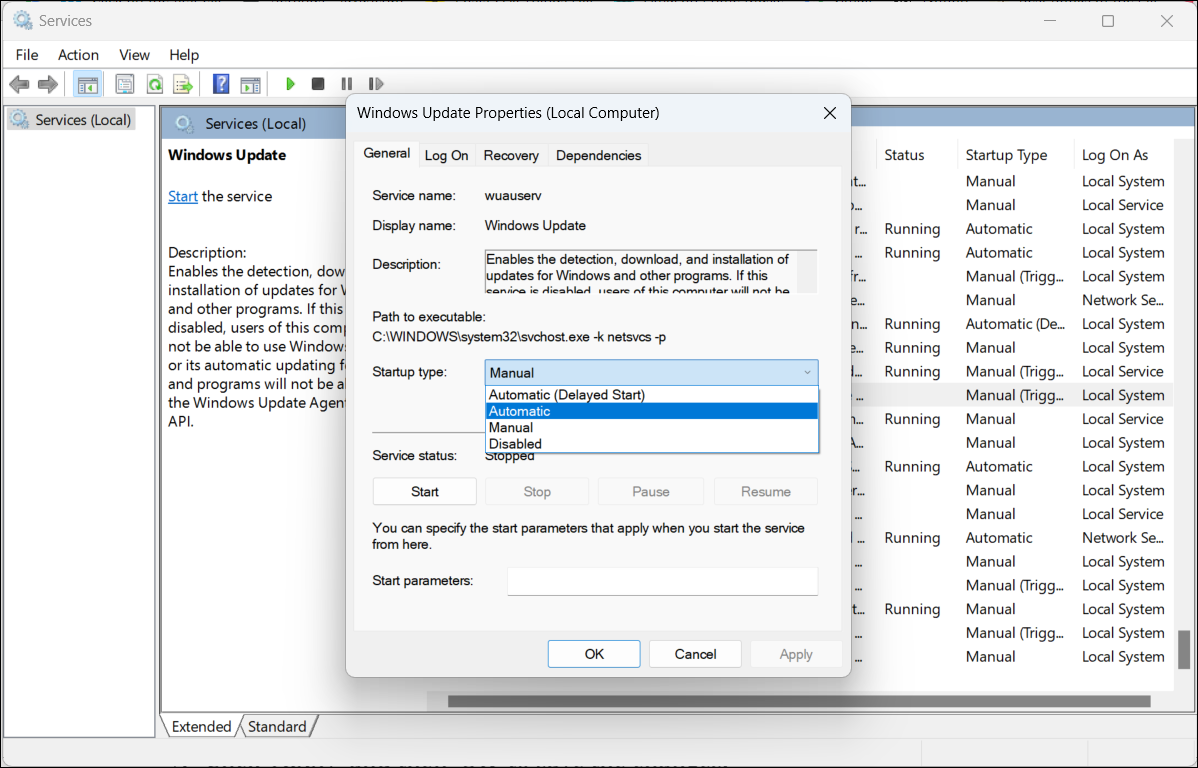Stop service with the toolbar square icon
Screen dimensions: 1198x768
point(319,84)
